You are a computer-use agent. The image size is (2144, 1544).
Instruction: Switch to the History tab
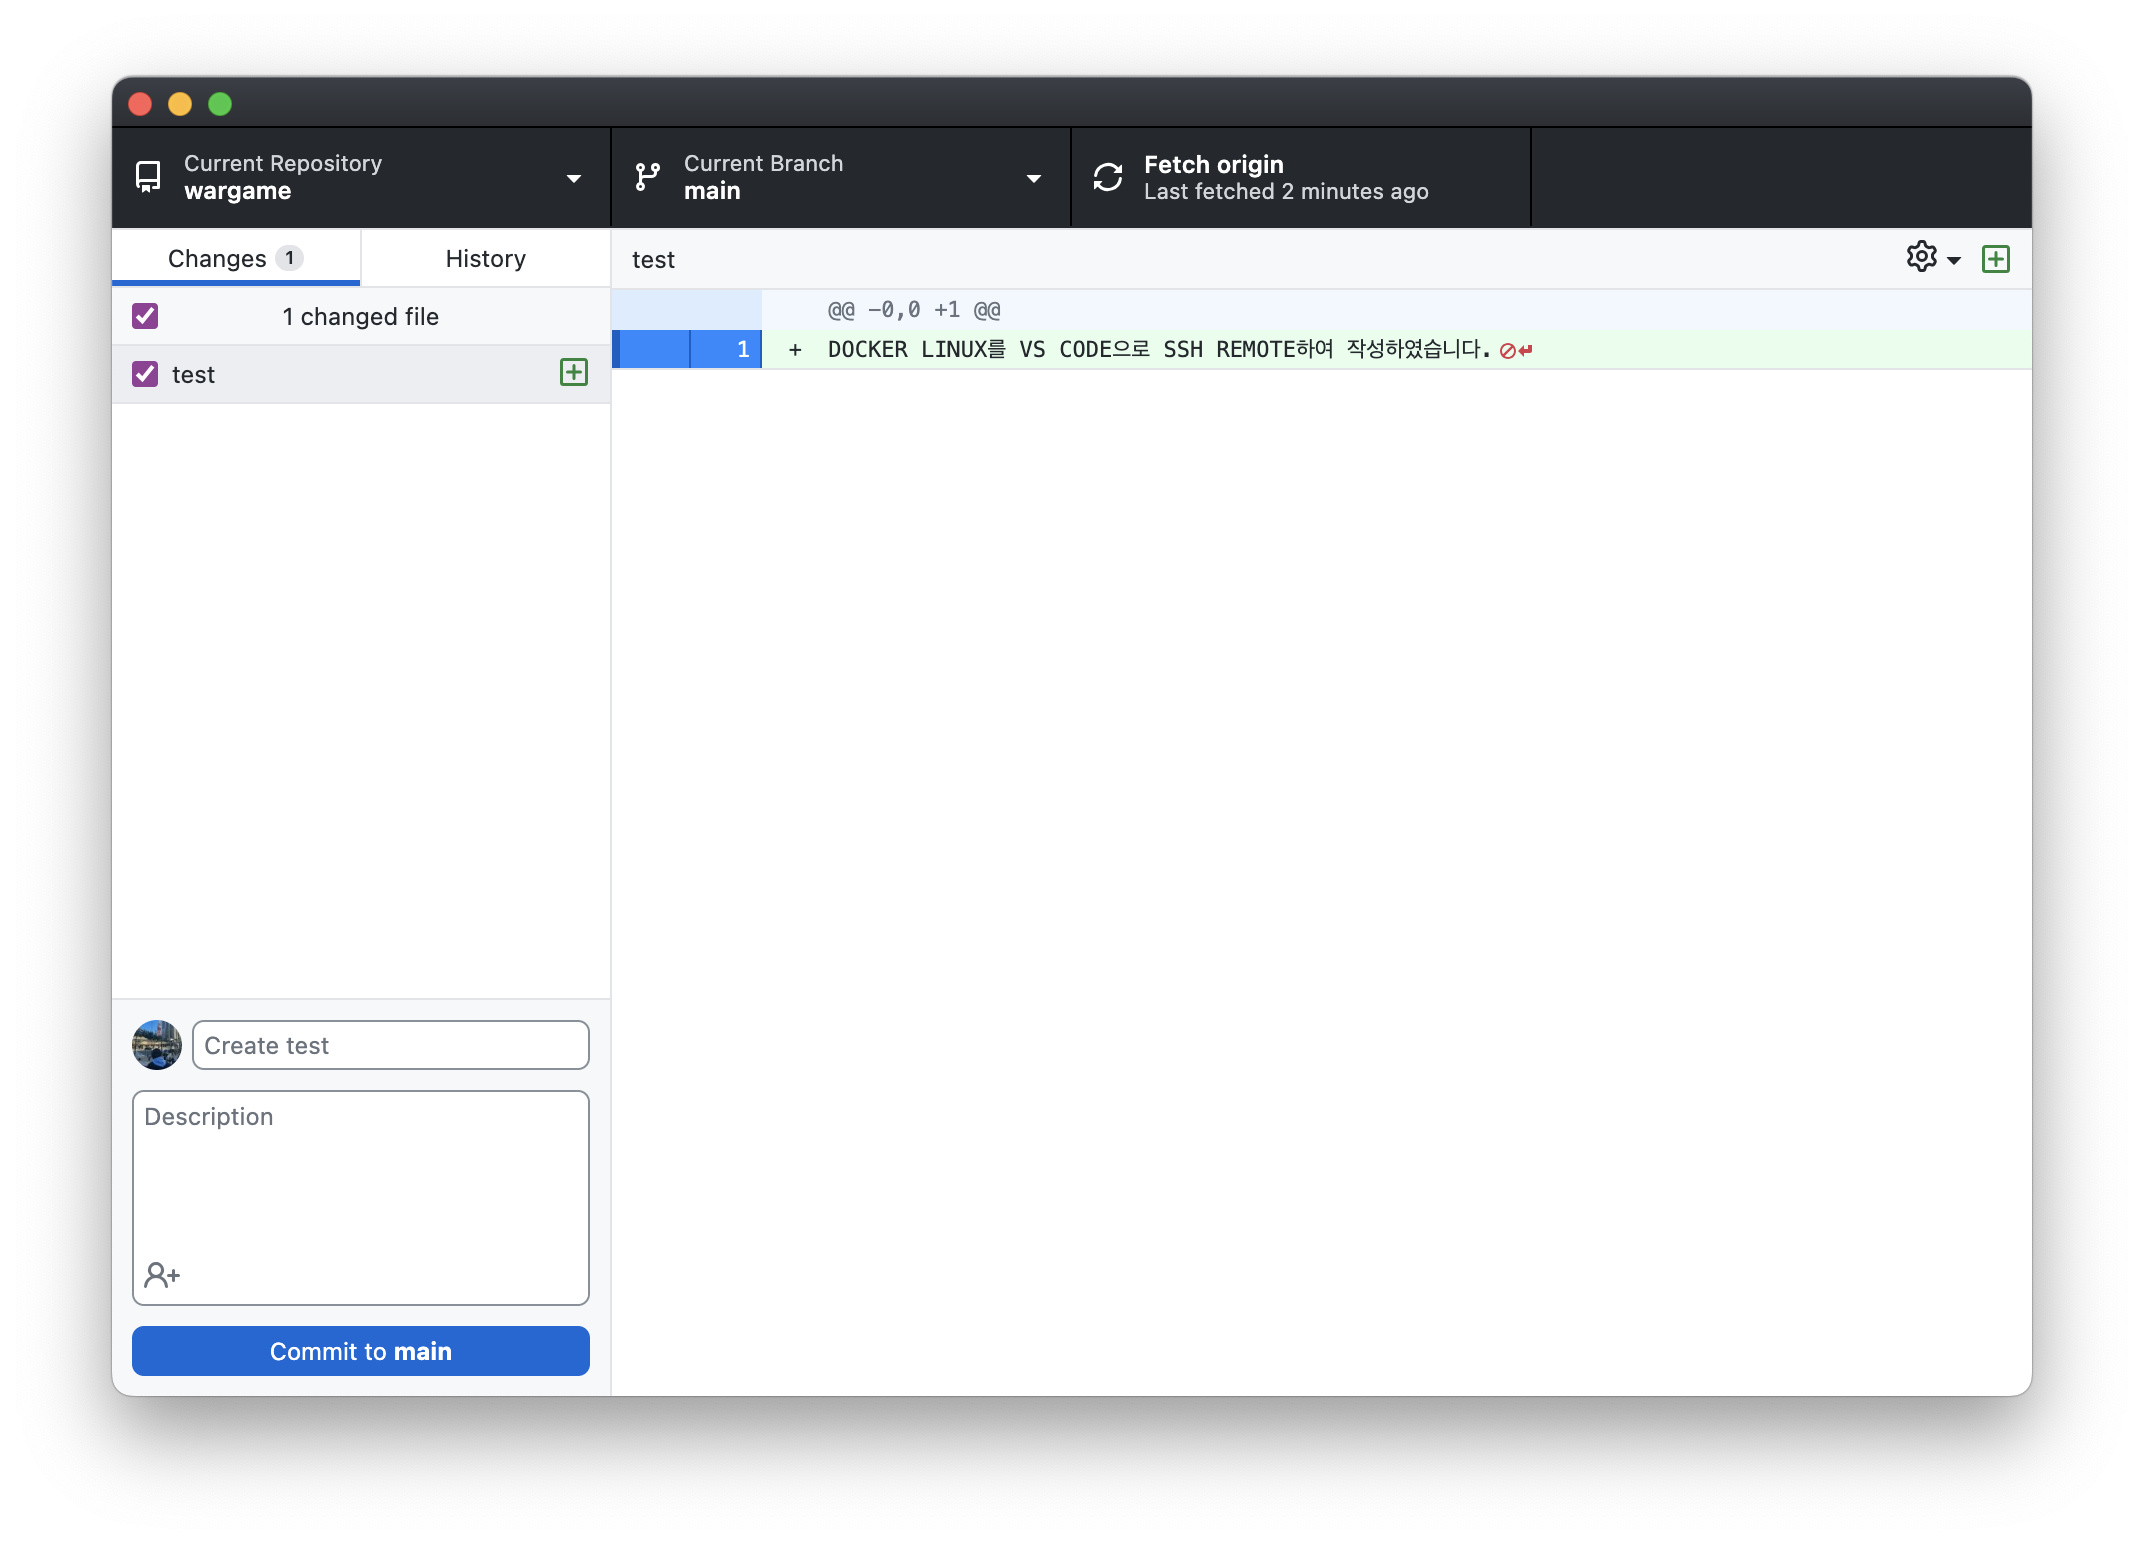tap(485, 258)
